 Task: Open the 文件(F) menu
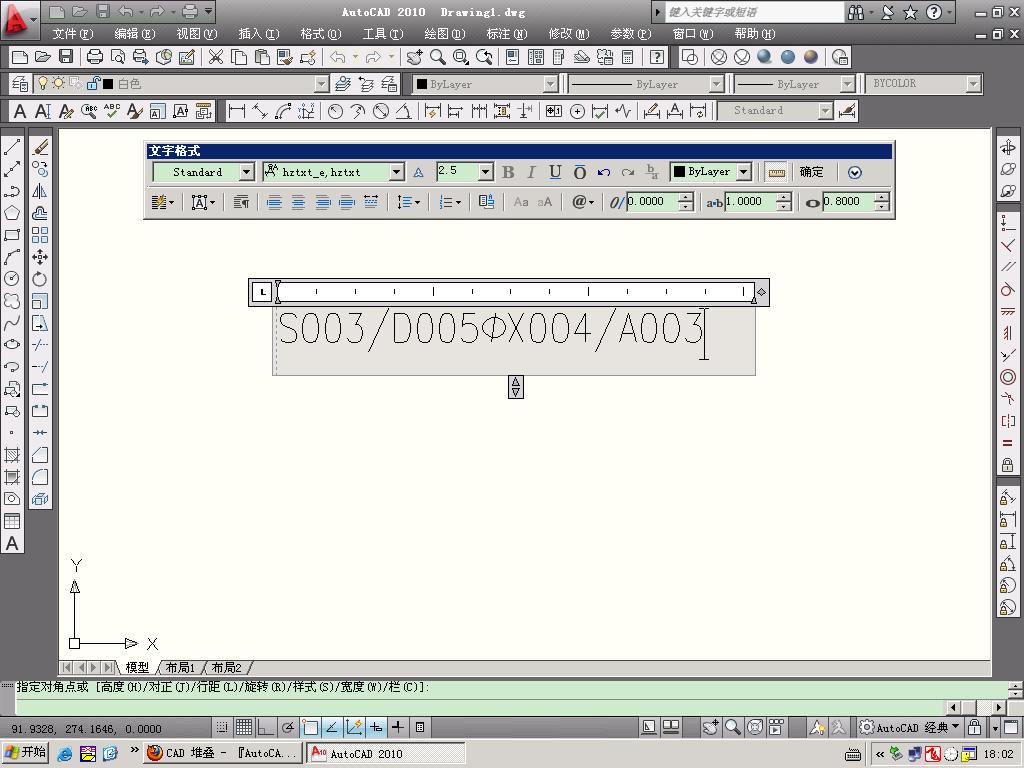pyautogui.click(x=72, y=33)
